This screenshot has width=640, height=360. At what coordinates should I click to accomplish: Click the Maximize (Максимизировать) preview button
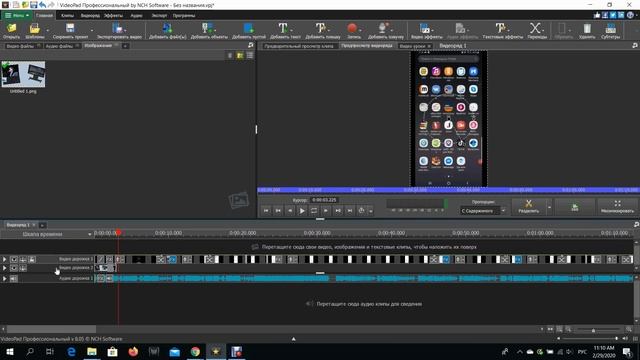click(x=617, y=207)
